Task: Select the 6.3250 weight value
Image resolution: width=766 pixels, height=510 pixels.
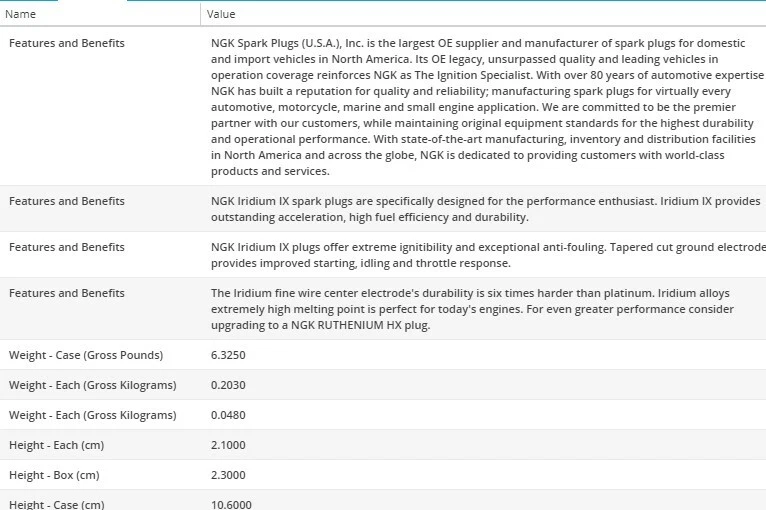Action: (228, 355)
